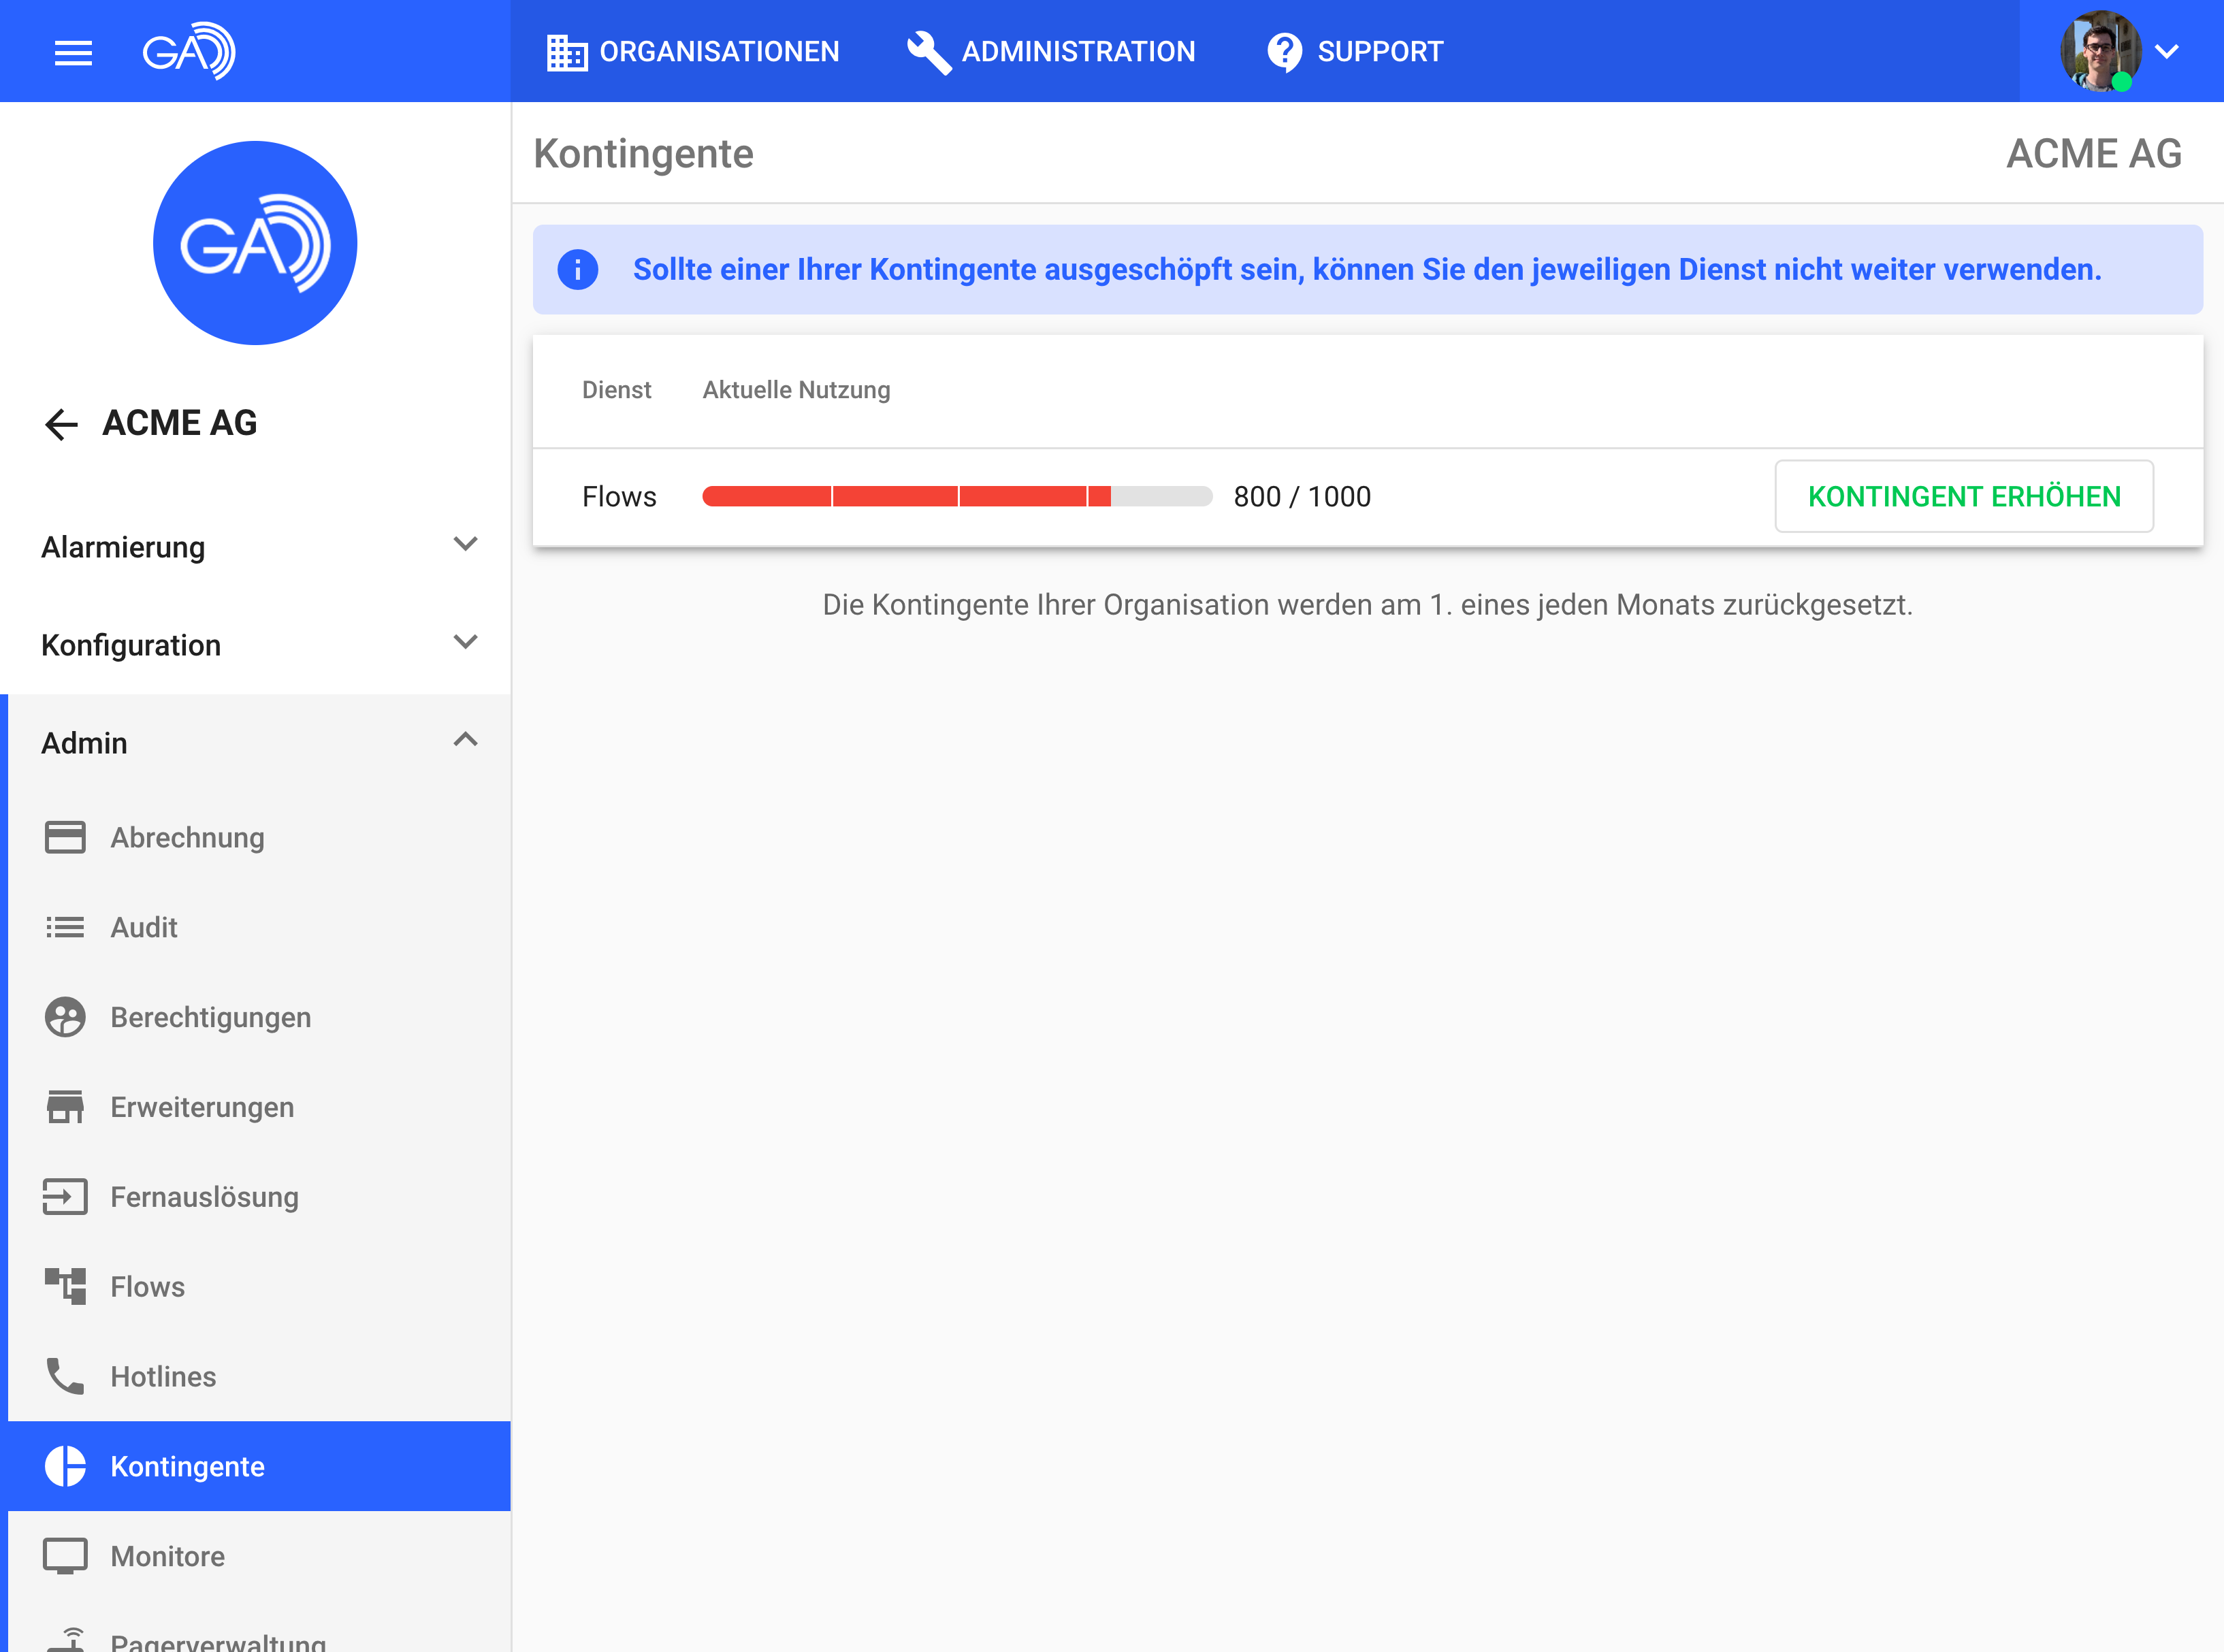Viewport: 2224px width, 1652px height.
Task: Click the Berechtigungen icon
Action: [65, 1018]
